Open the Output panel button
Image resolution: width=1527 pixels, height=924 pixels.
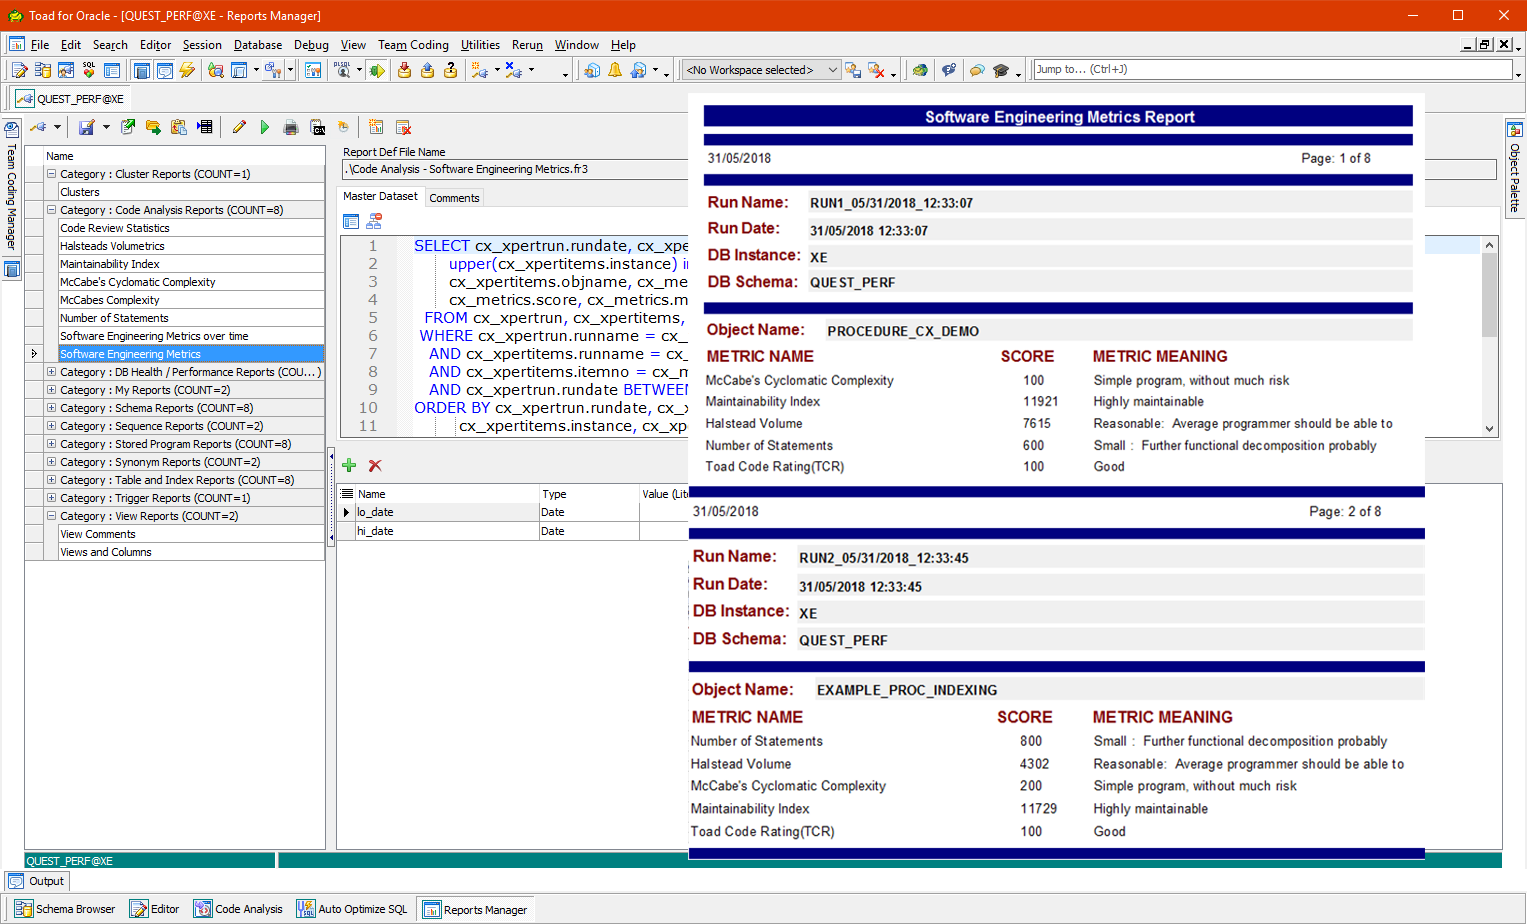click(37, 881)
